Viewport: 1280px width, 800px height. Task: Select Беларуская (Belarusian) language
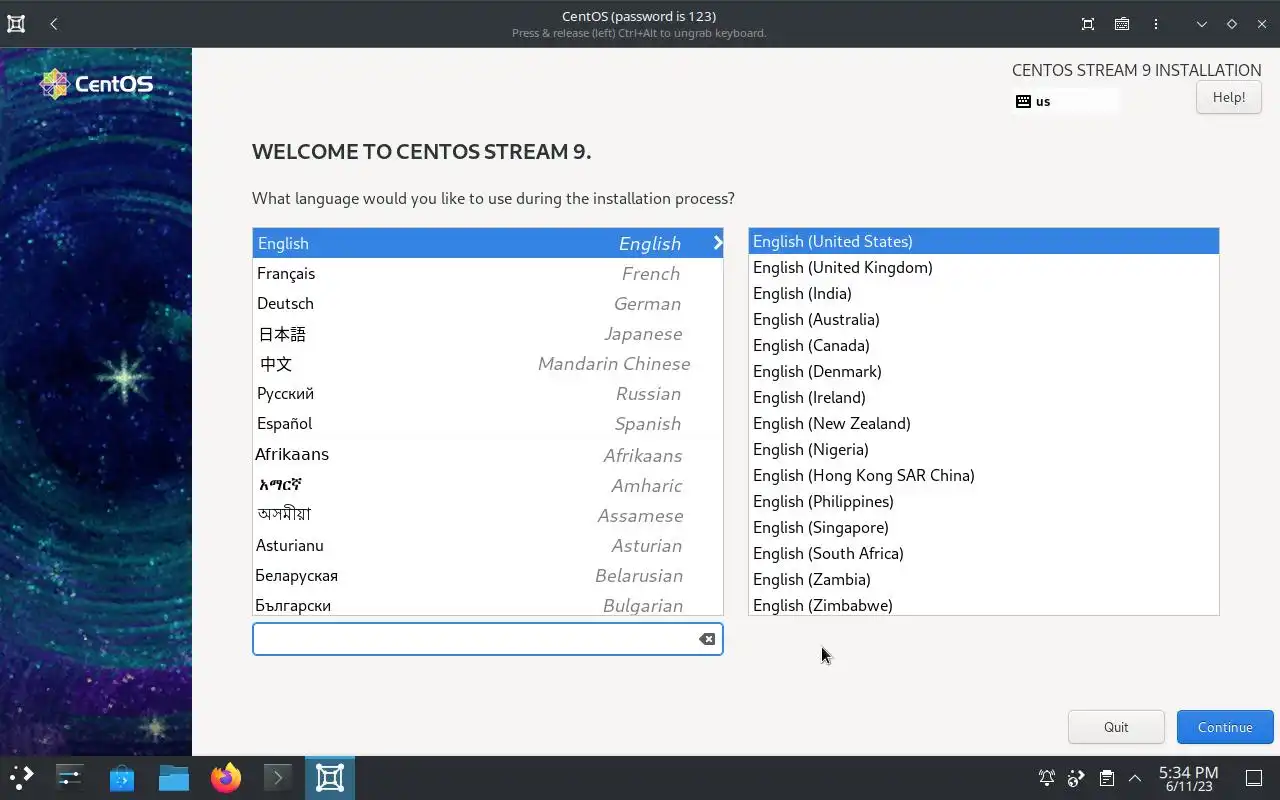488,575
